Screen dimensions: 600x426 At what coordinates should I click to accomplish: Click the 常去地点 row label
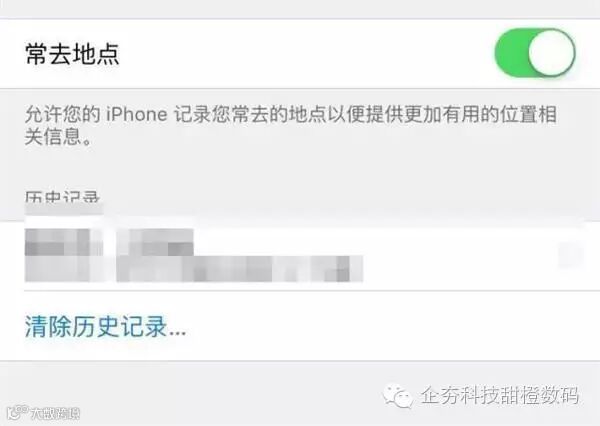point(72,54)
